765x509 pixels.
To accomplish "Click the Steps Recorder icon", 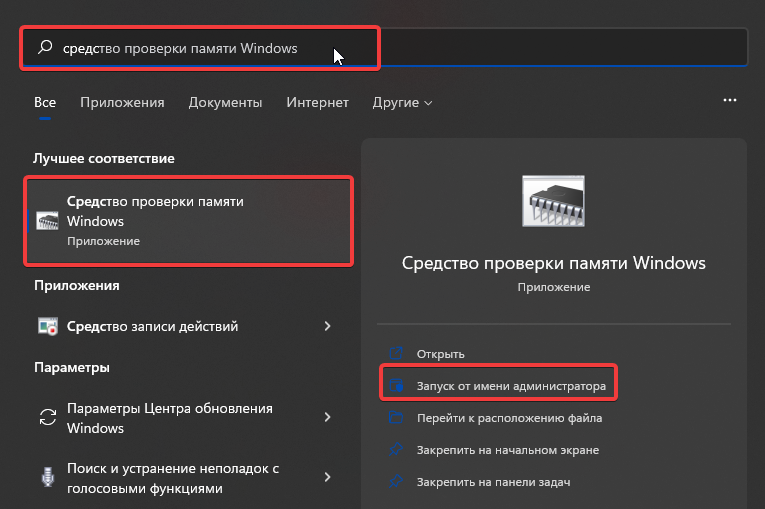I will point(48,326).
